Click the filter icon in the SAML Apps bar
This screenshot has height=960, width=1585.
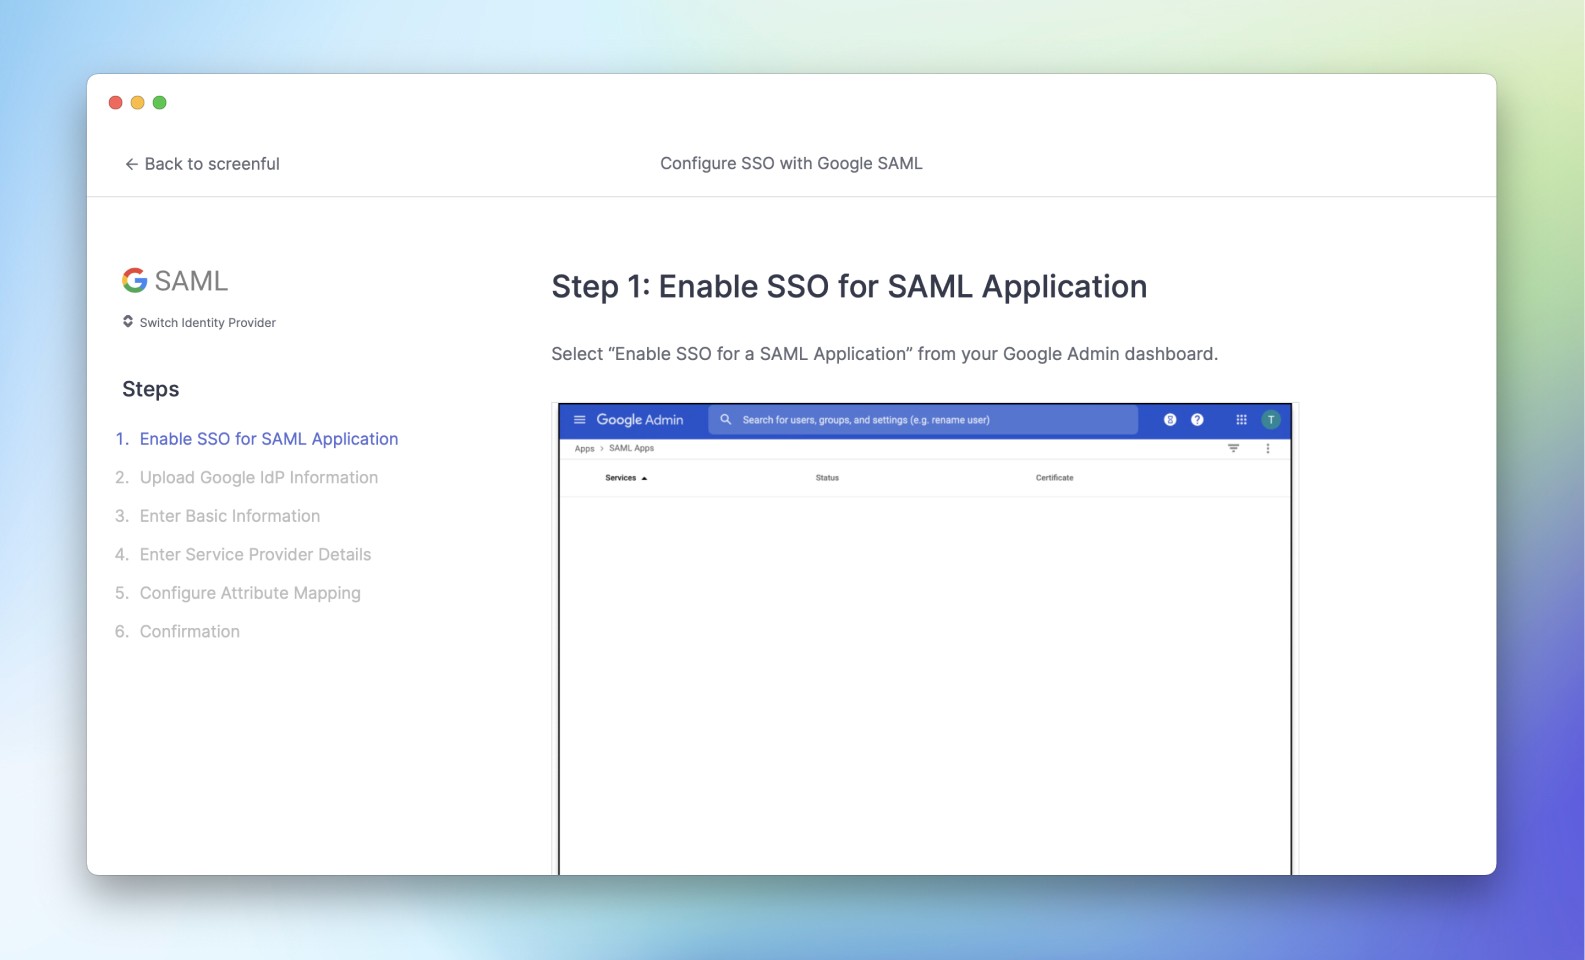tap(1234, 449)
